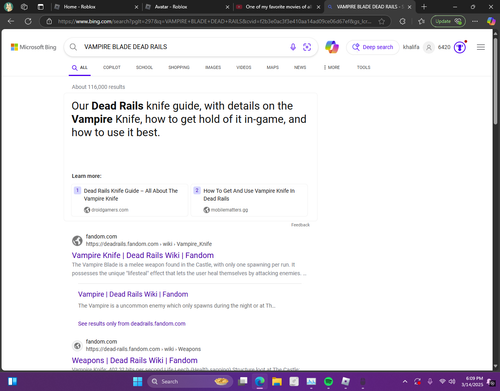Image resolution: width=500 pixels, height=391 pixels.
Task: Open Task View icon in taskbar
Action: tap(243, 381)
